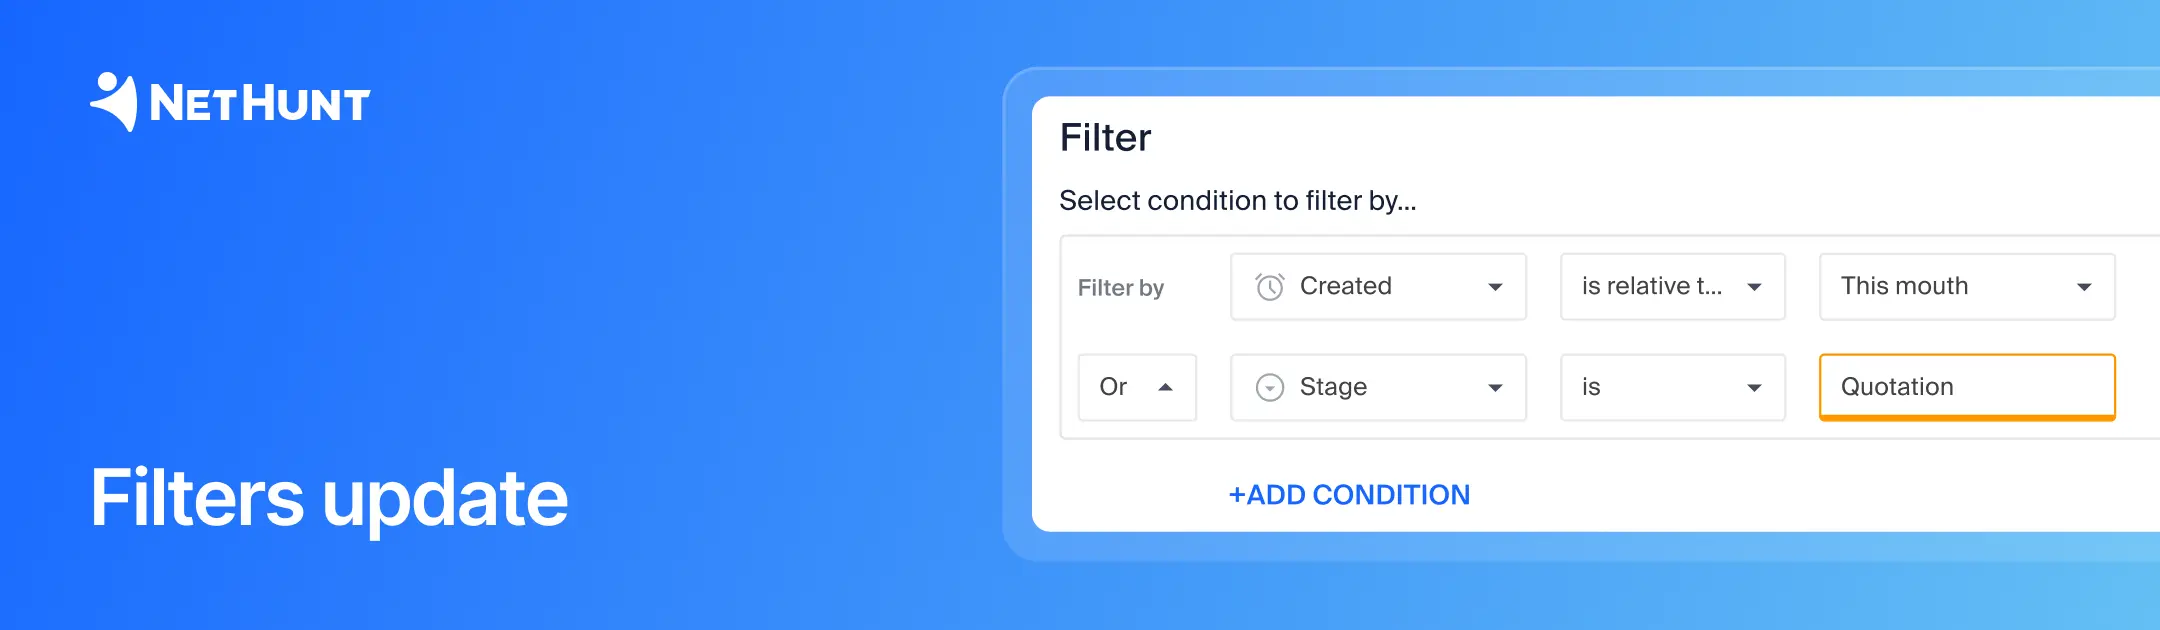This screenshot has width=2160, height=630.
Task: Select the Filter heading
Action: click(x=1106, y=138)
